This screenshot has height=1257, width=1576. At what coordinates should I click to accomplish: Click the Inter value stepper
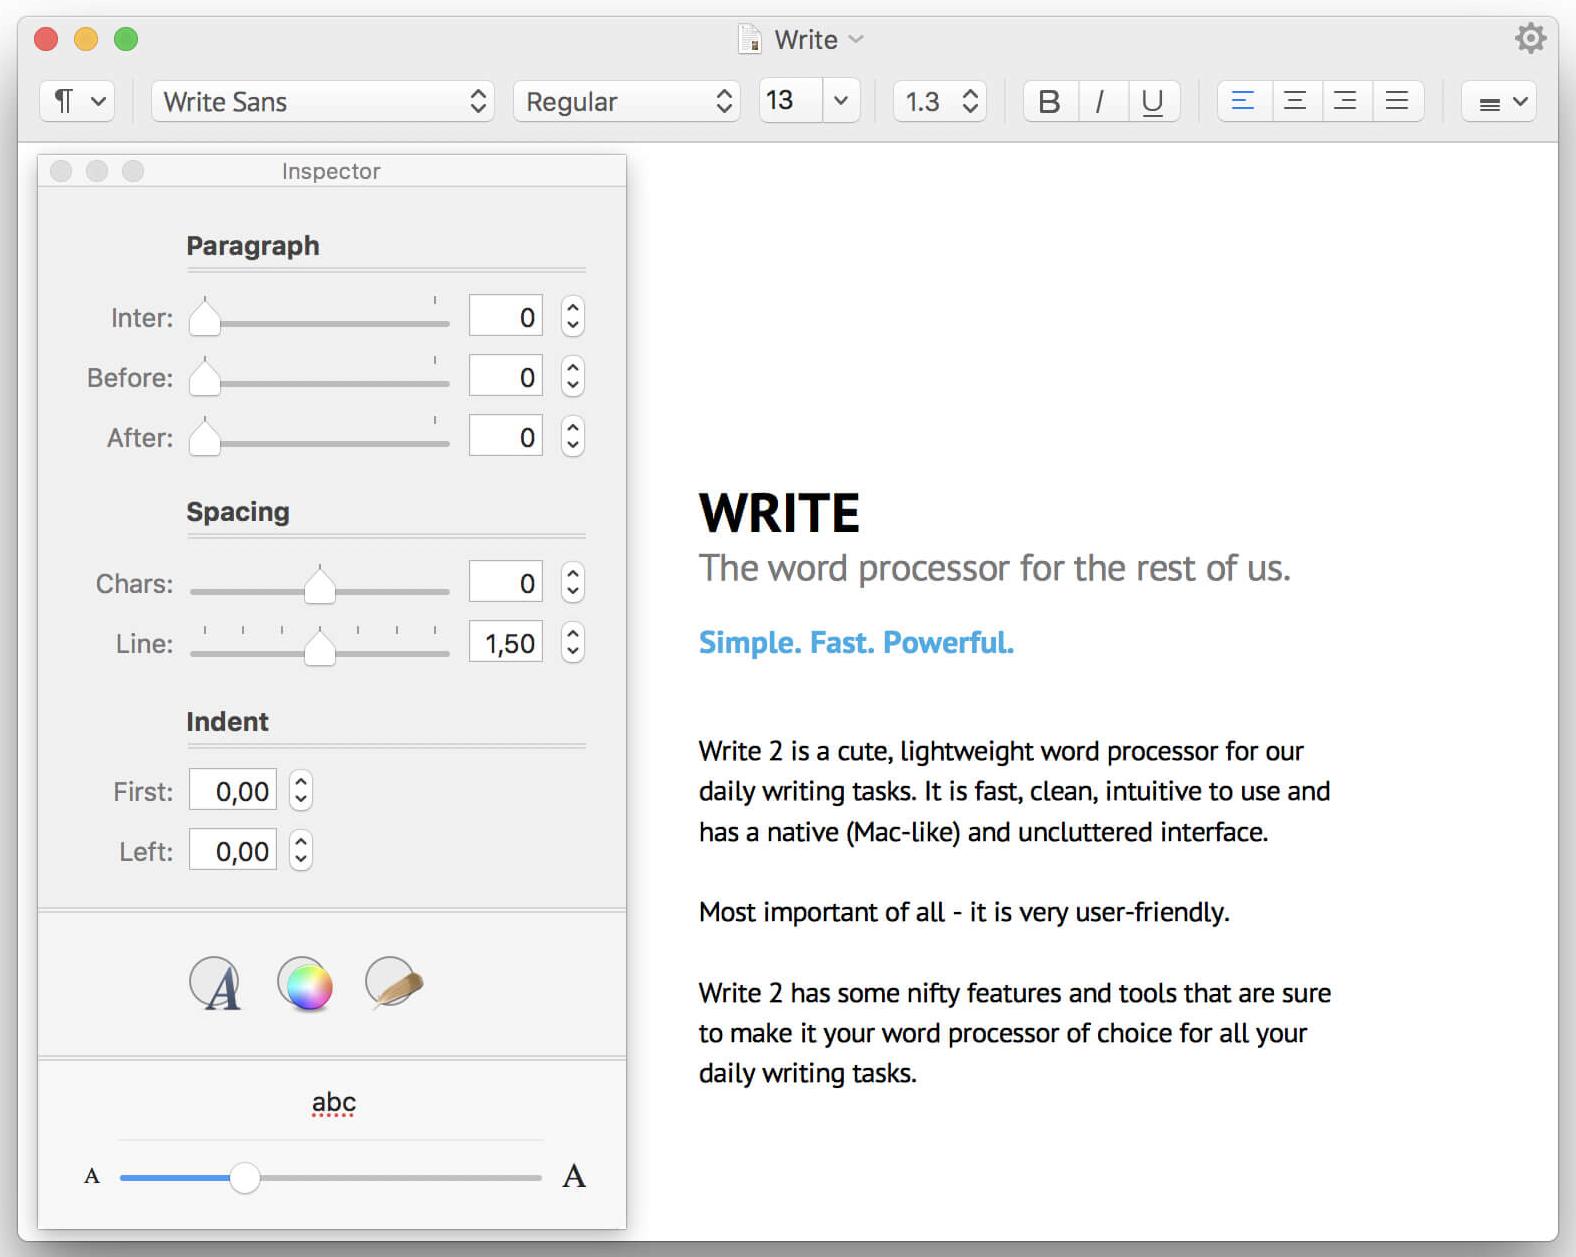573,317
